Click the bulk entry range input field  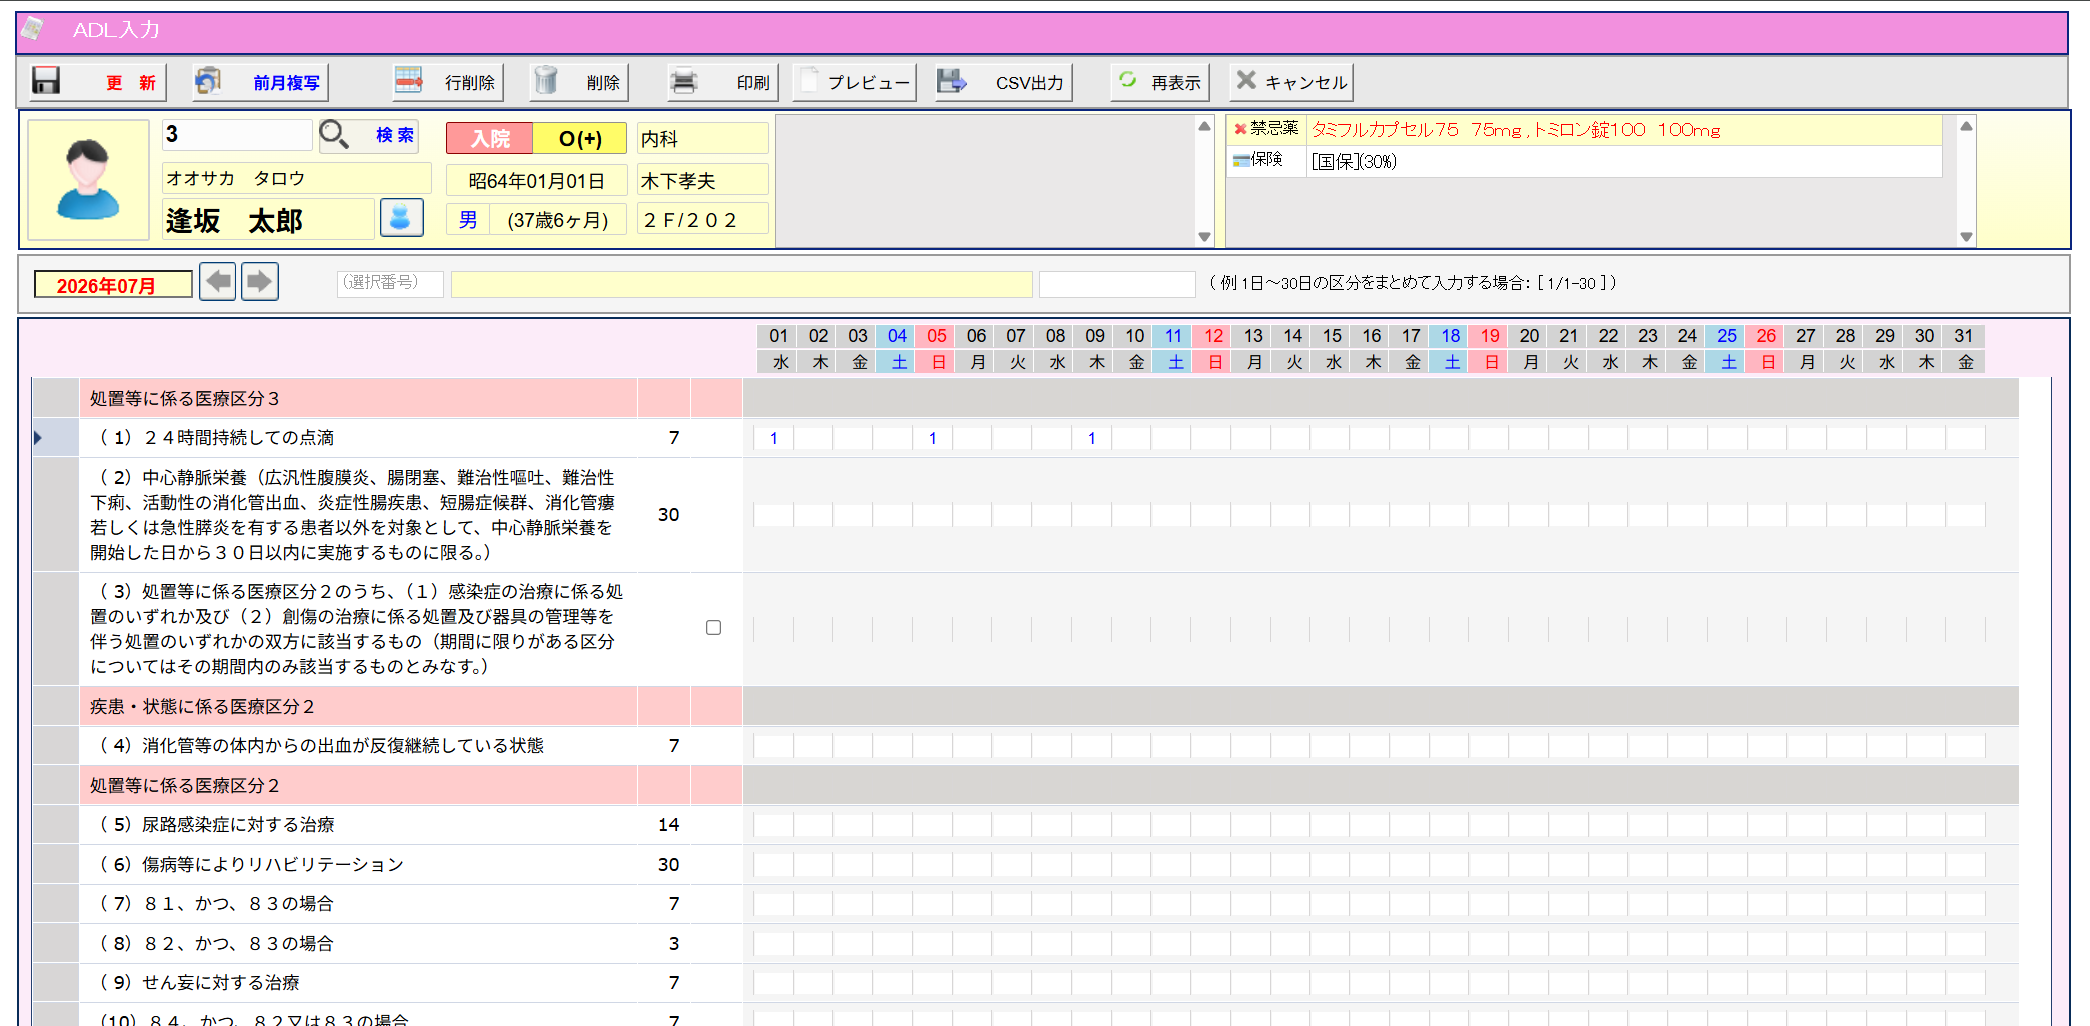1117,284
